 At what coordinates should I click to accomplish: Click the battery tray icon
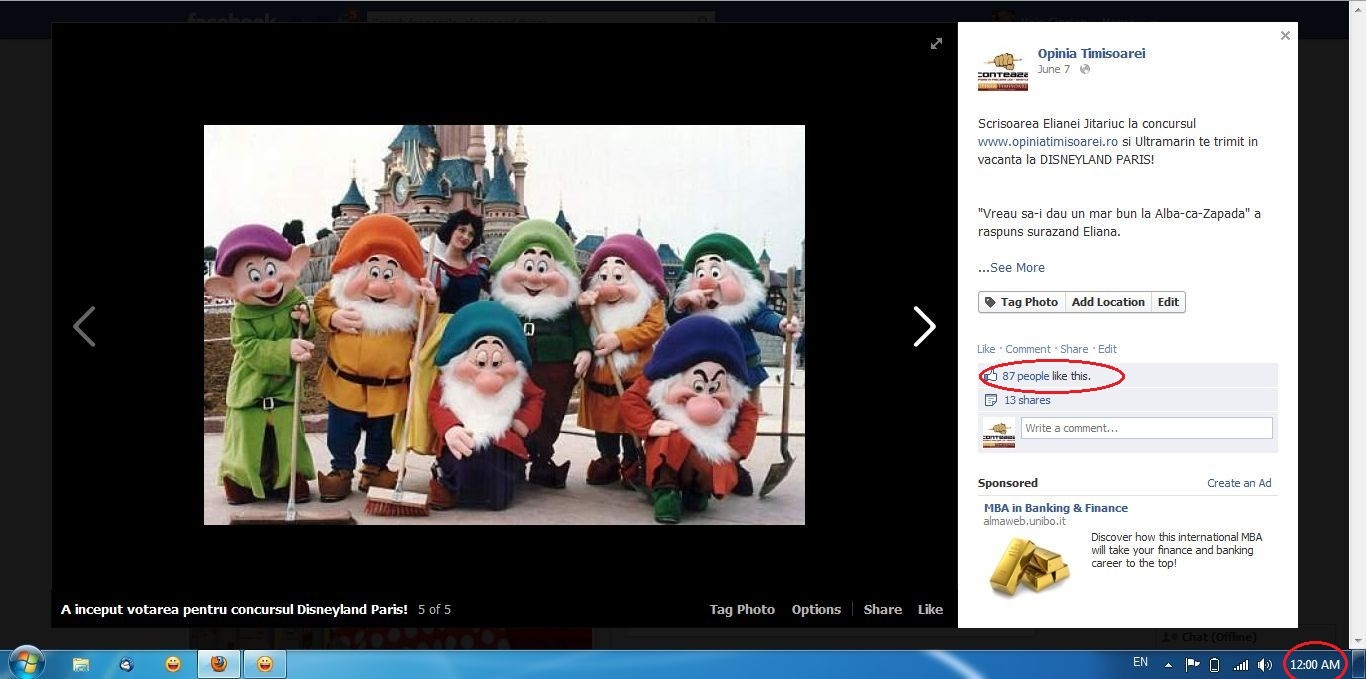(x=1215, y=664)
